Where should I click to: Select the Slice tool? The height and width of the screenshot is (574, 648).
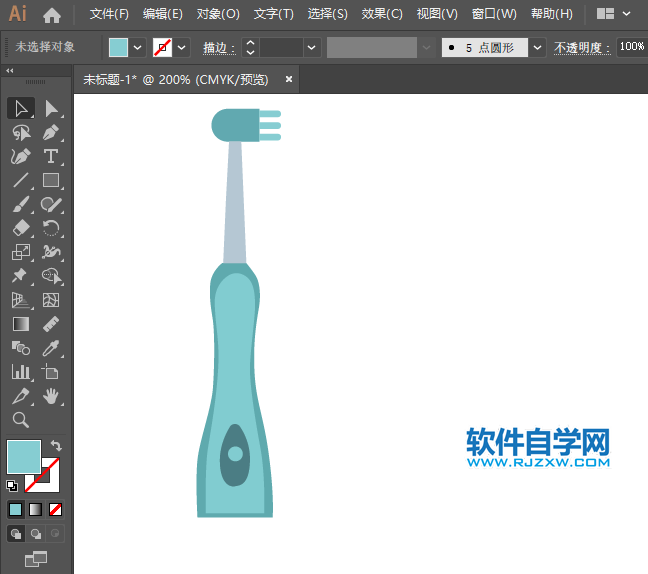coord(21,396)
